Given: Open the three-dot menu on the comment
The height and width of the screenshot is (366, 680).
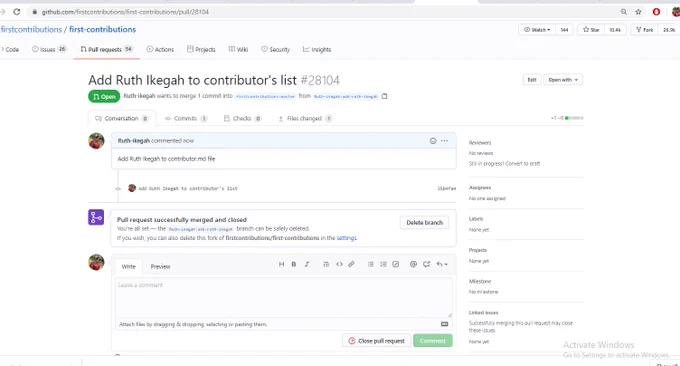Looking at the screenshot, I should tap(445, 141).
